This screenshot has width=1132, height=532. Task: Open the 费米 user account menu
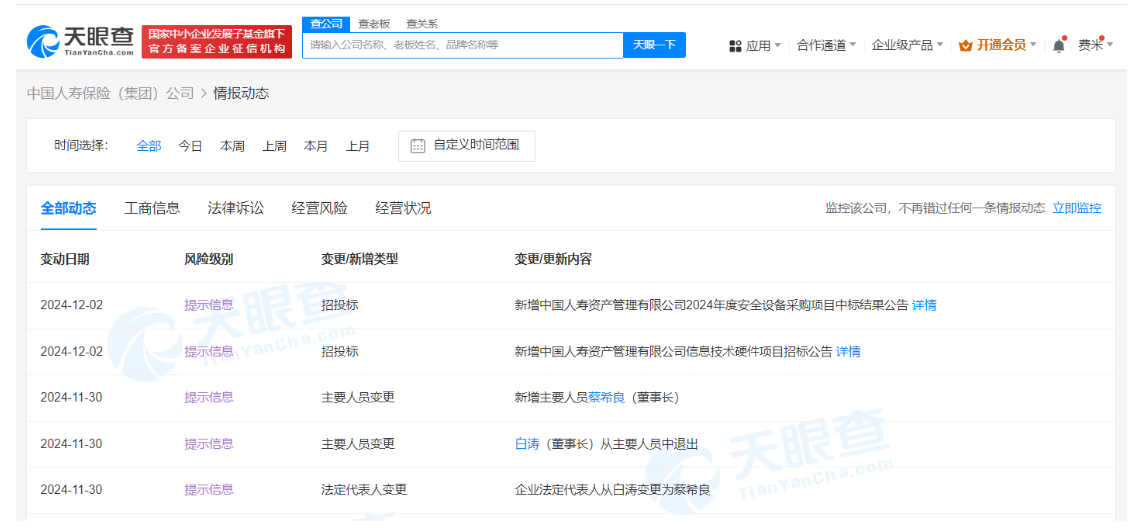[x=1095, y=45]
